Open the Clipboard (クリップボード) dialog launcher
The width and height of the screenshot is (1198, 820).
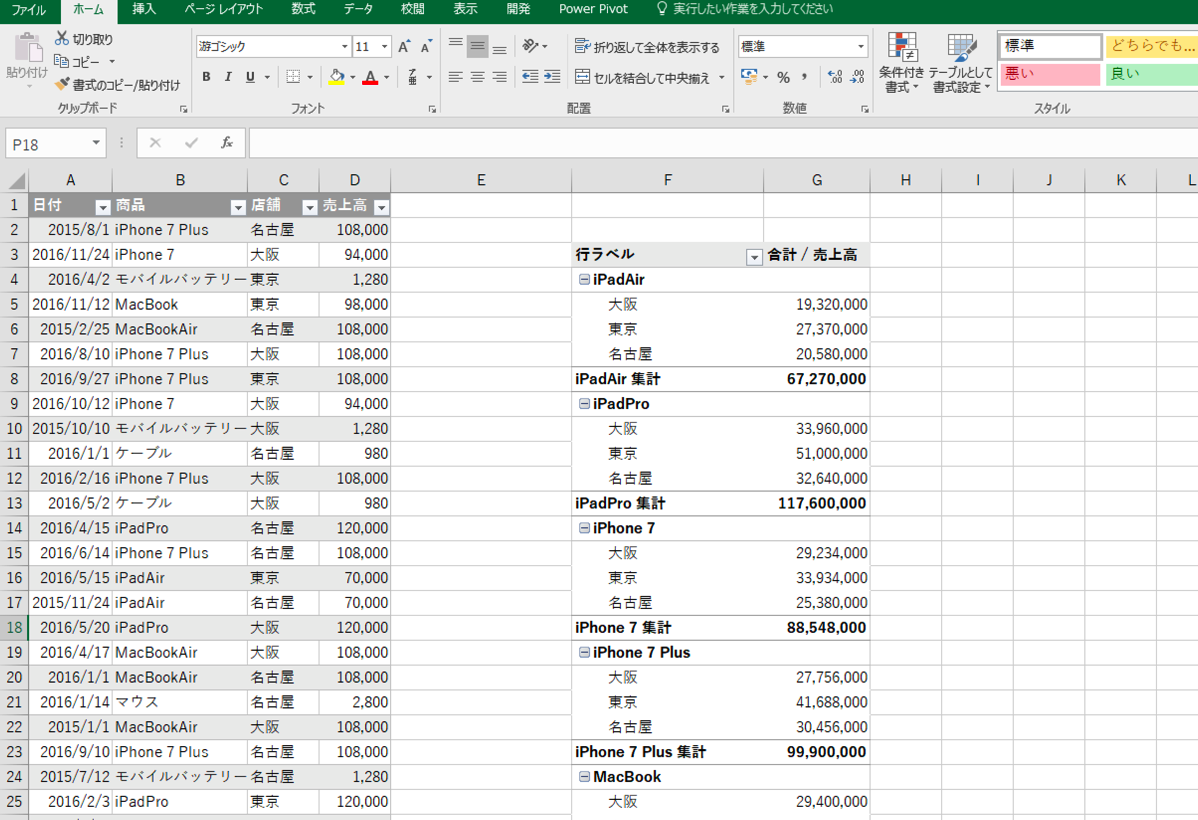click(x=183, y=109)
